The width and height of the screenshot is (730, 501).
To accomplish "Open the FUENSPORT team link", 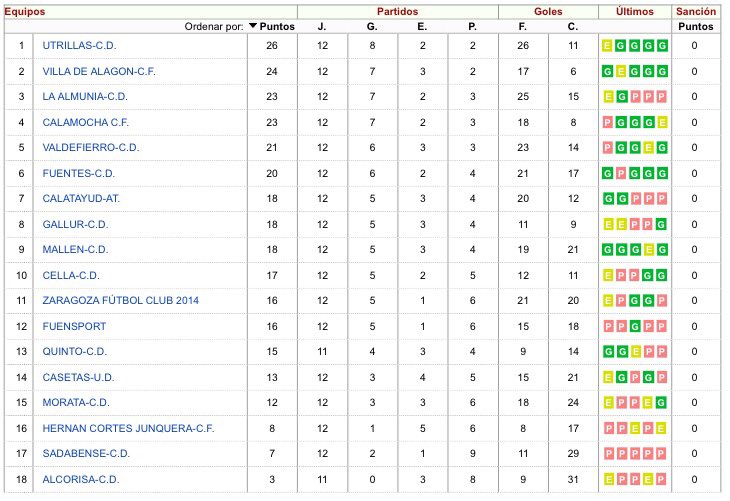I will [x=74, y=326].
